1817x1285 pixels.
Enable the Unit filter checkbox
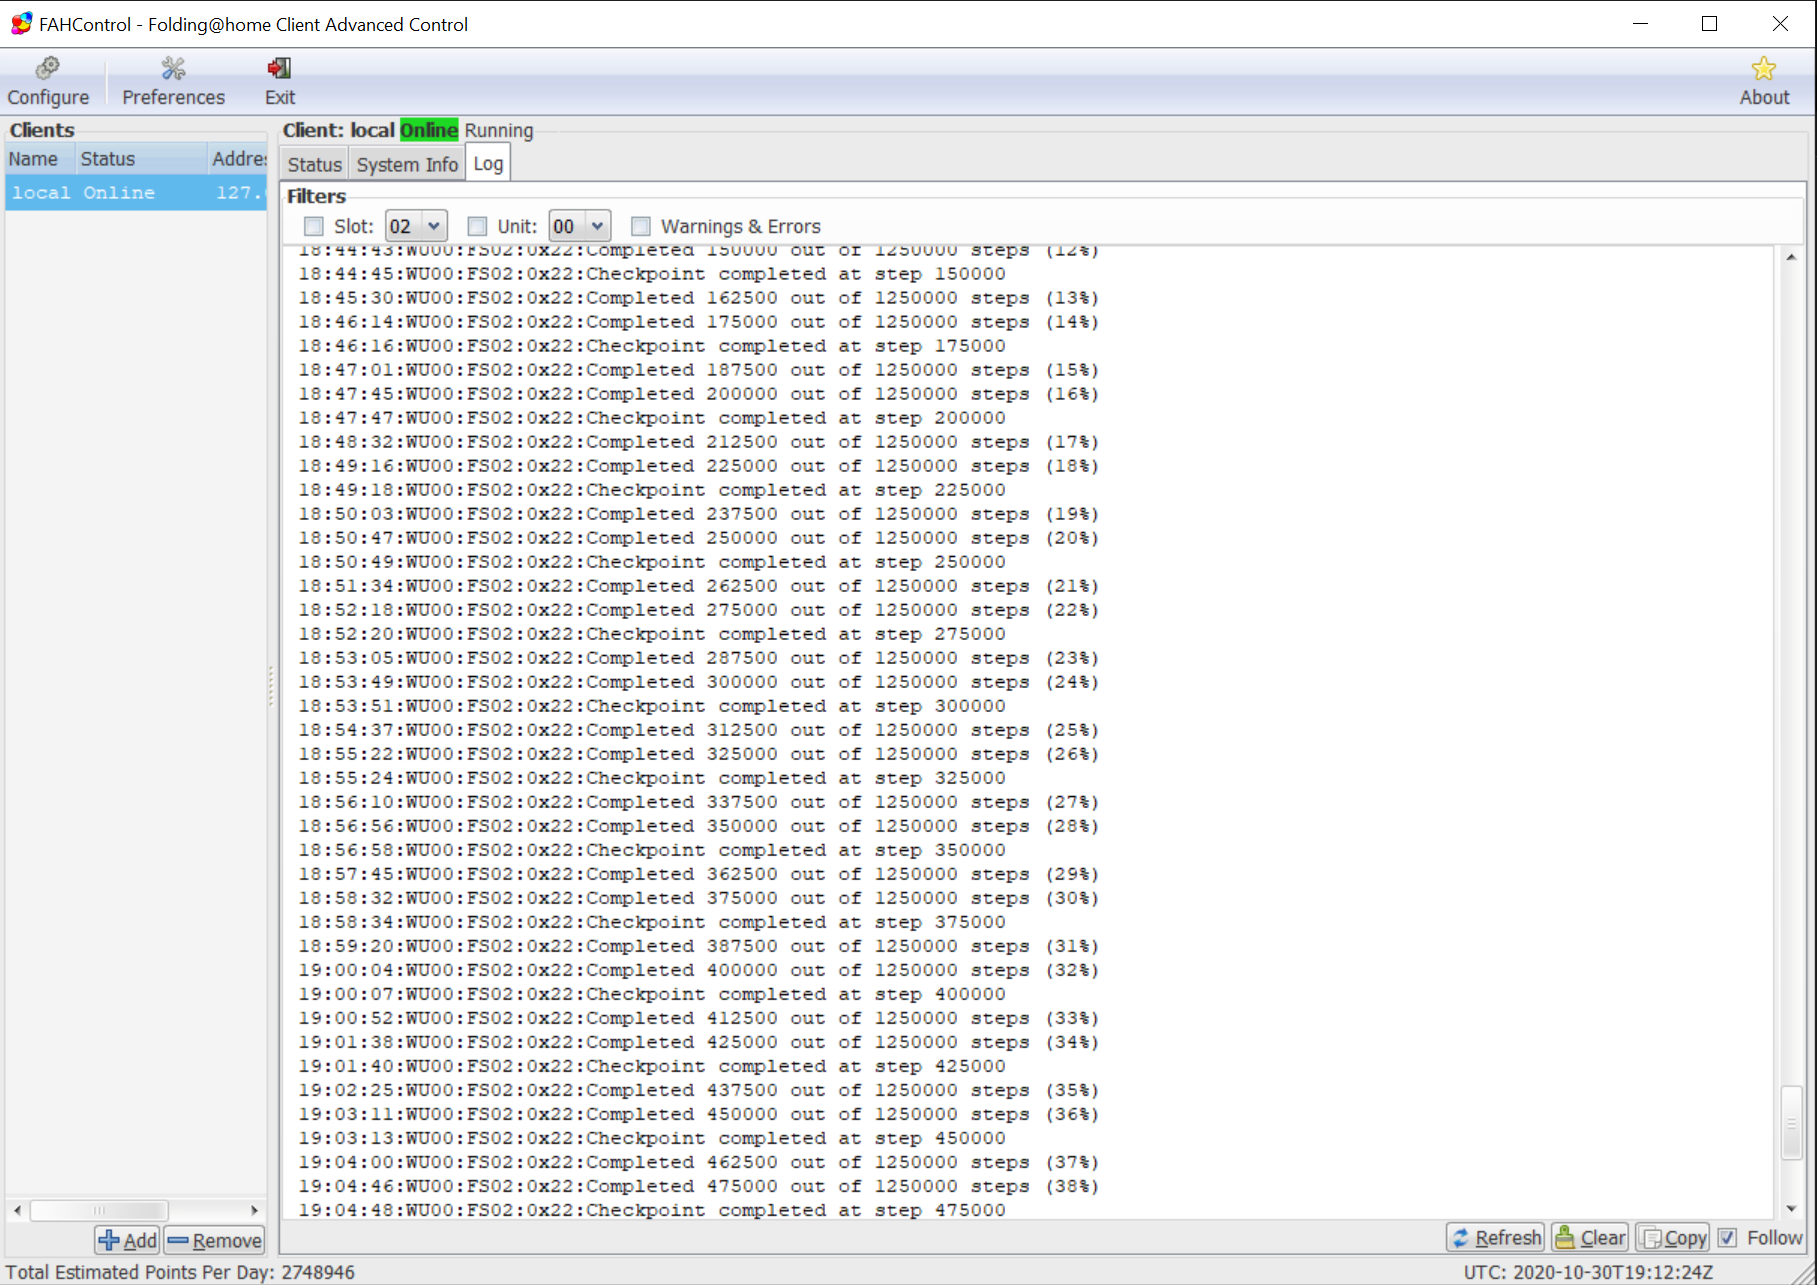pos(477,226)
